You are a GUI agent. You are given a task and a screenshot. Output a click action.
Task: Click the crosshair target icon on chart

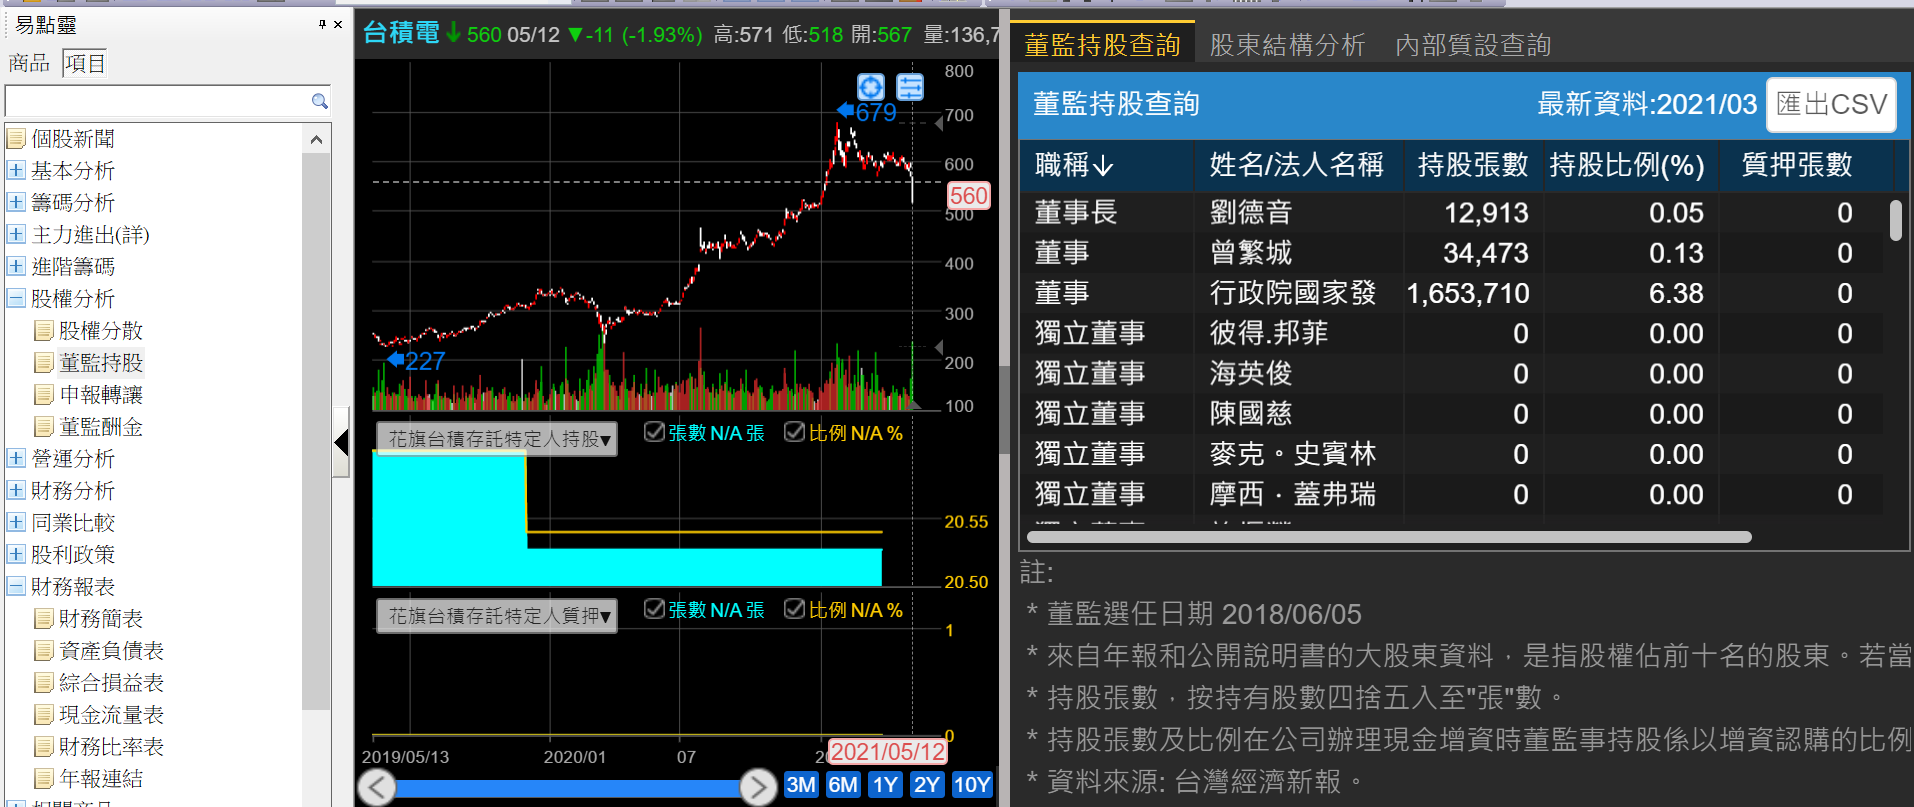[x=871, y=87]
